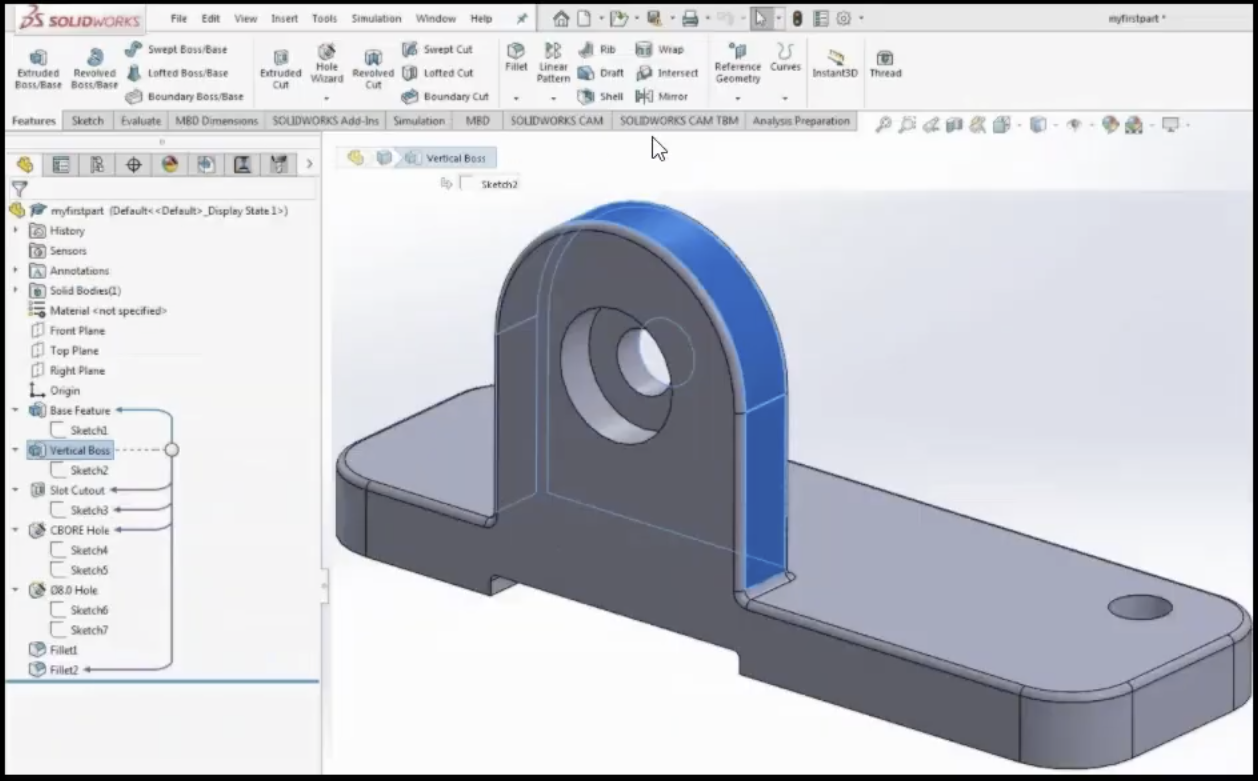Choose Boundary Boss/Base
1258x781 pixels.
click(x=184, y=97)
